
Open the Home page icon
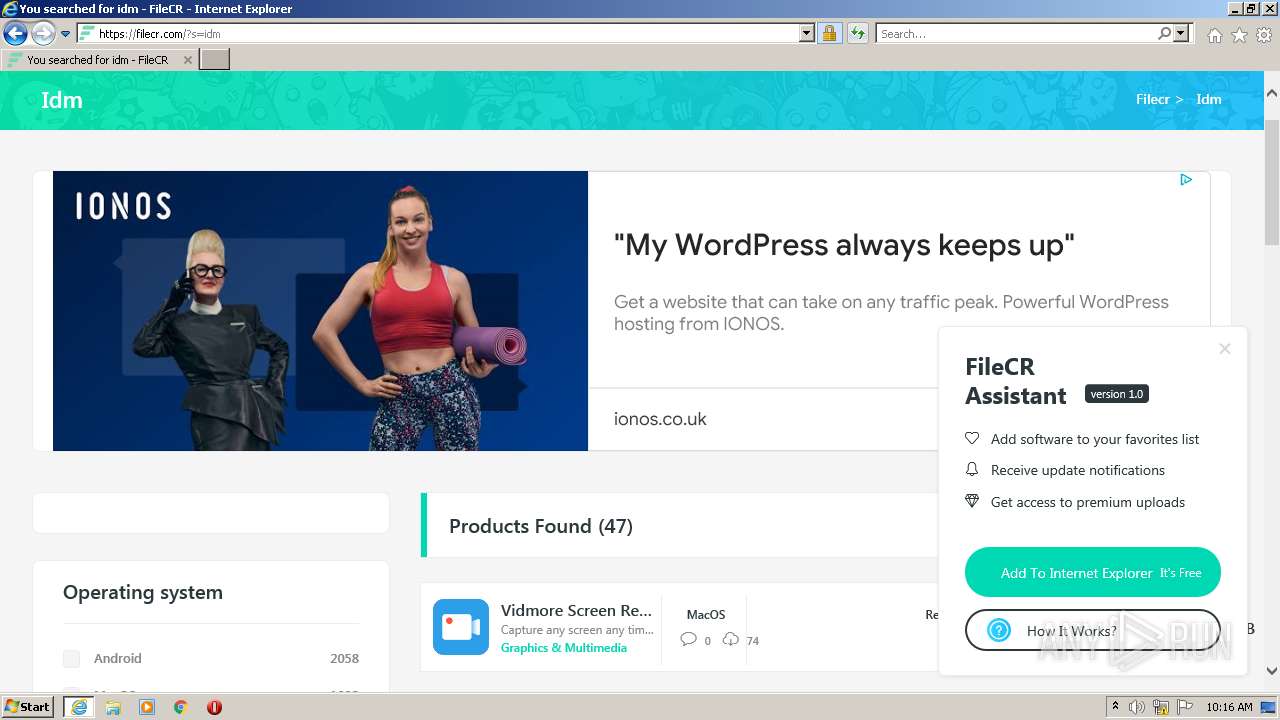click(1214, 35)
